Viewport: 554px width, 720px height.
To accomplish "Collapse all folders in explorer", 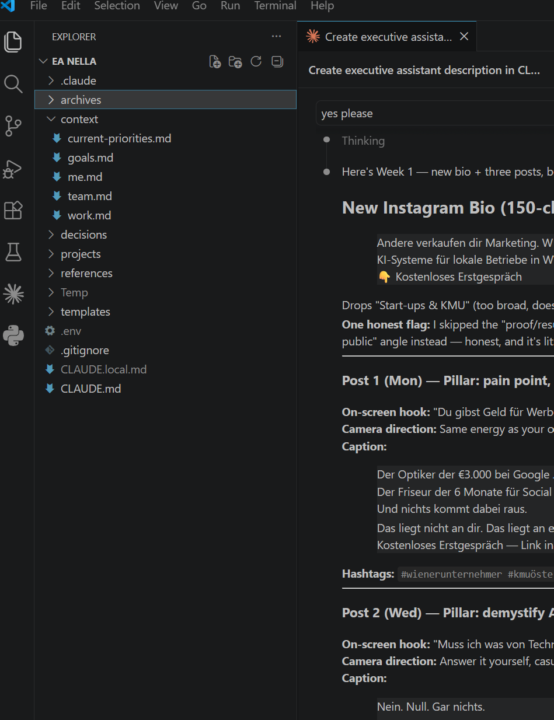I will (277, 62).
